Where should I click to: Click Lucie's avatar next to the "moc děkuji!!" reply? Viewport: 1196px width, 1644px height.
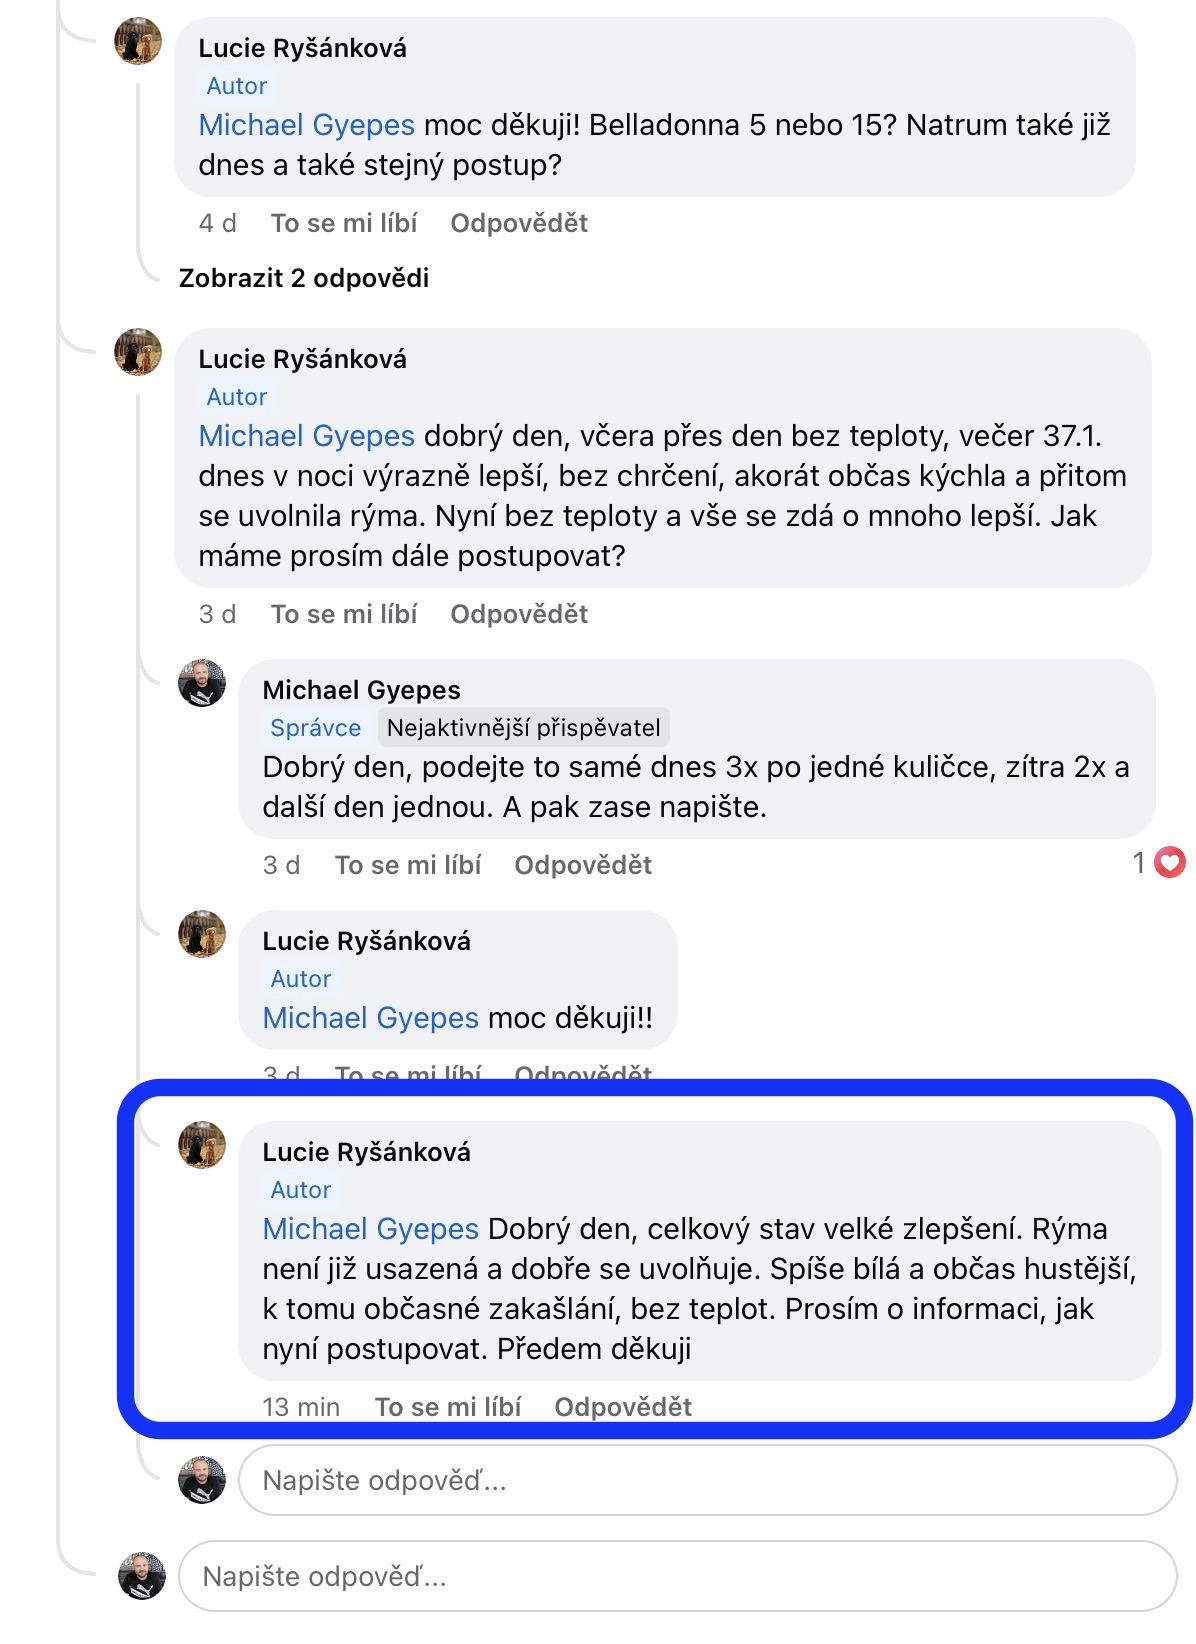pyautogui.click(x=202, y=934)
